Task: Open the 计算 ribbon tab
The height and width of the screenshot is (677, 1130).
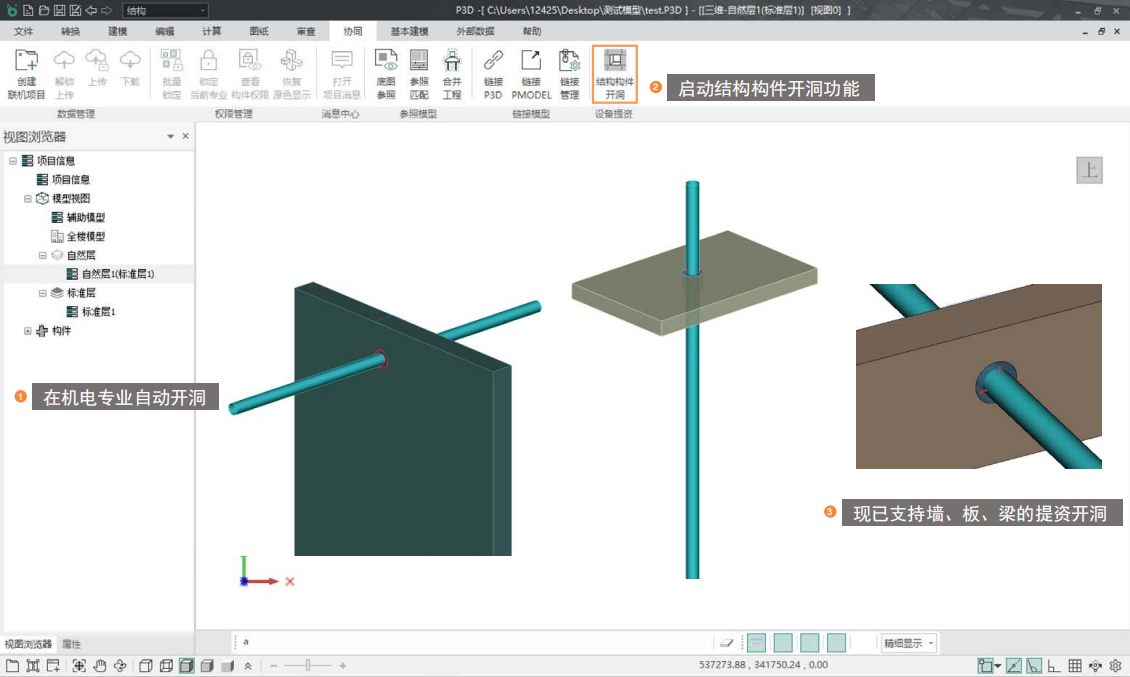Action: coord(211,32)
